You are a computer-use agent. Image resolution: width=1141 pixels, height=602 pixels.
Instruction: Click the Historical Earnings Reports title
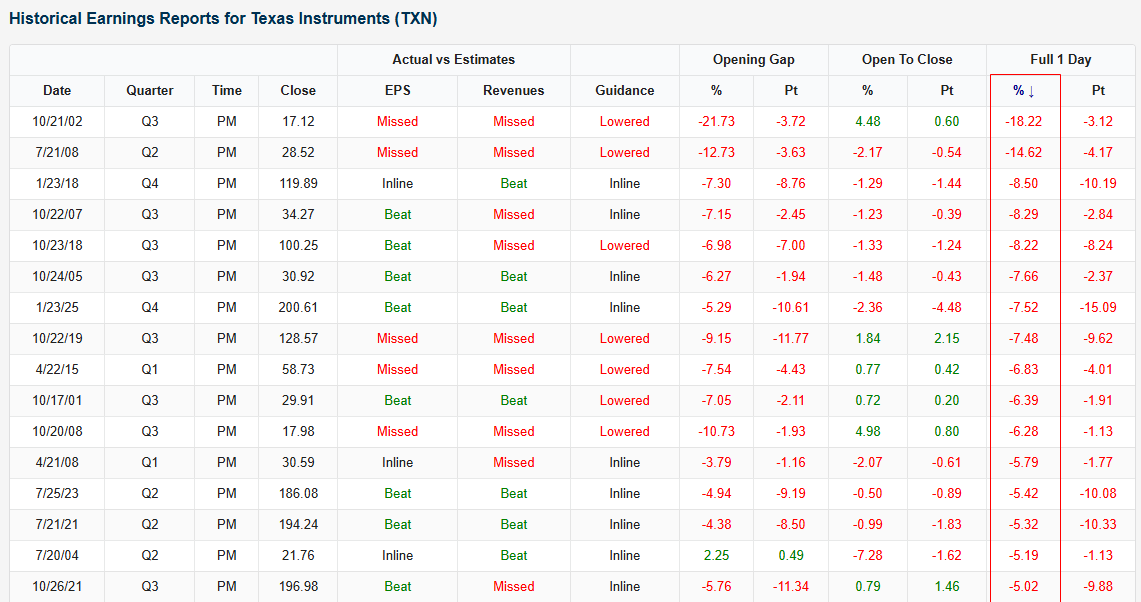click(223, 18)
